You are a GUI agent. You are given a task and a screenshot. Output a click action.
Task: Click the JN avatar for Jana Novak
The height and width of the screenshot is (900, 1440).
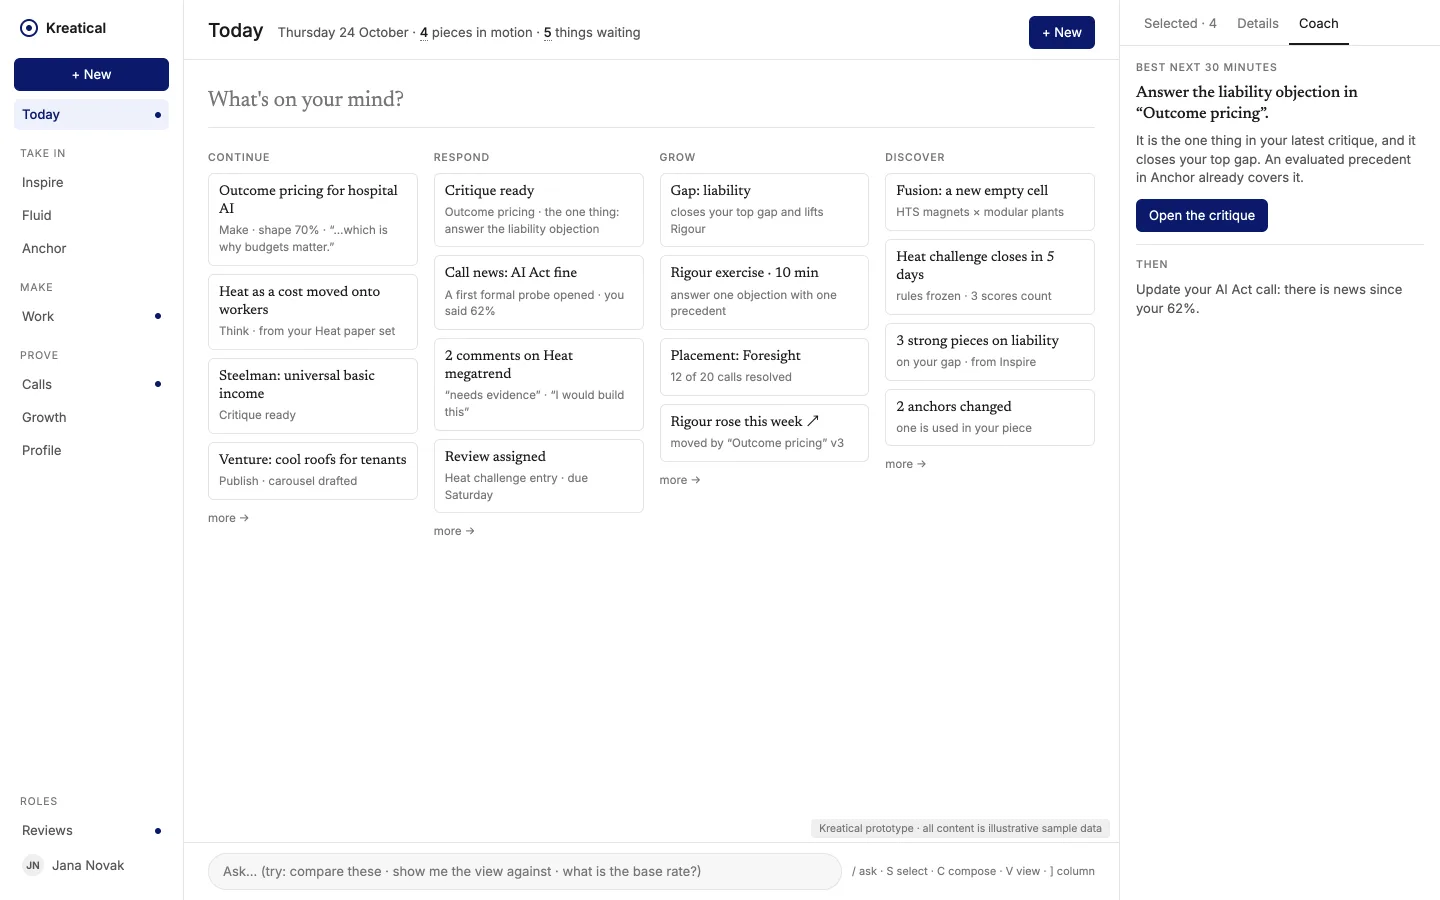pos(33,865)
